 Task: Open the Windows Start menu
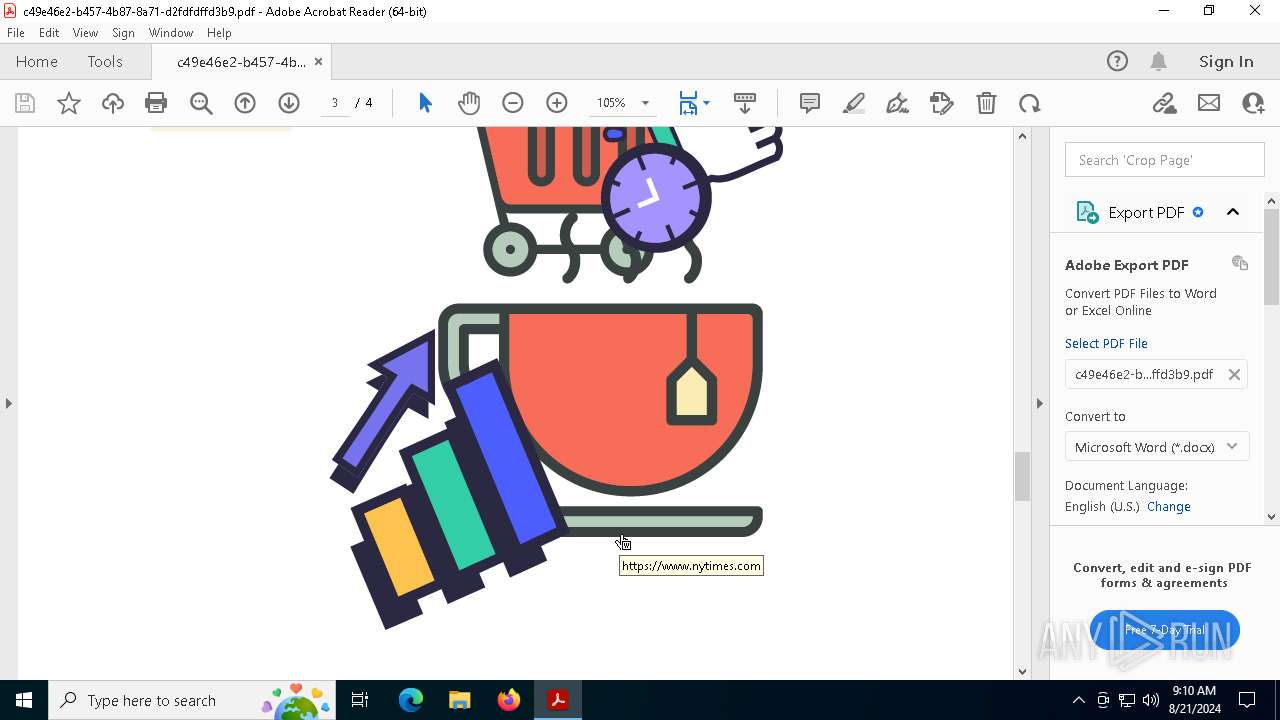click(x=24, y=700)
